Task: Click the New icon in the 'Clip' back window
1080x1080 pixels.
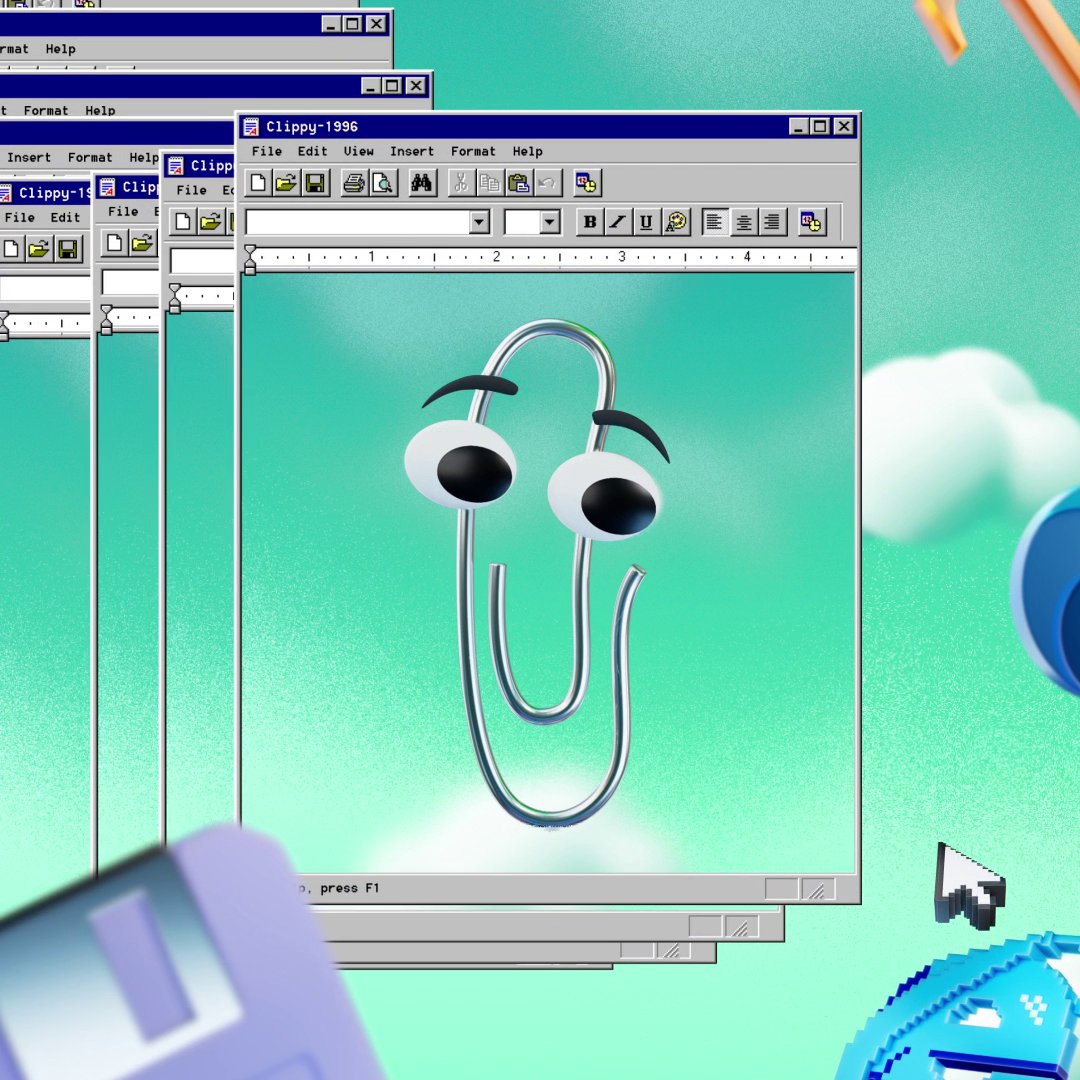Action: click(x=115, y=243)
